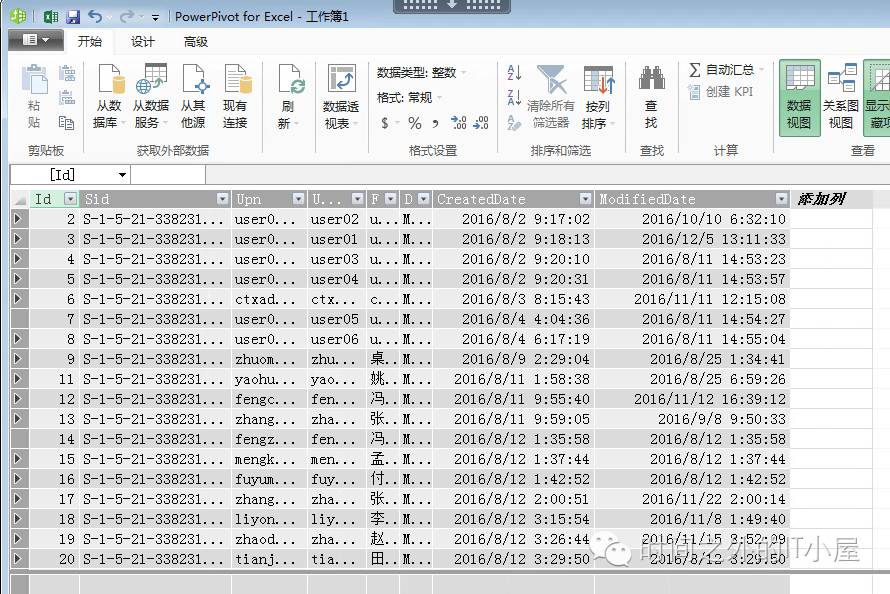The height and width of the screenshot is (594, 890).
Task: Click cell 2016/8/3 8:15:43
Action: [x=513, y=299]
